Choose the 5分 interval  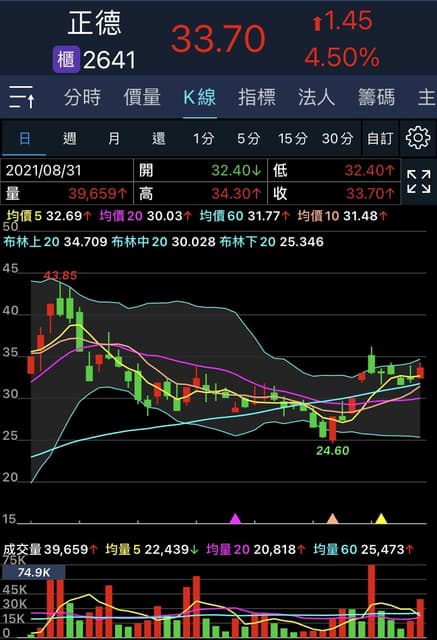pos(248,139)
